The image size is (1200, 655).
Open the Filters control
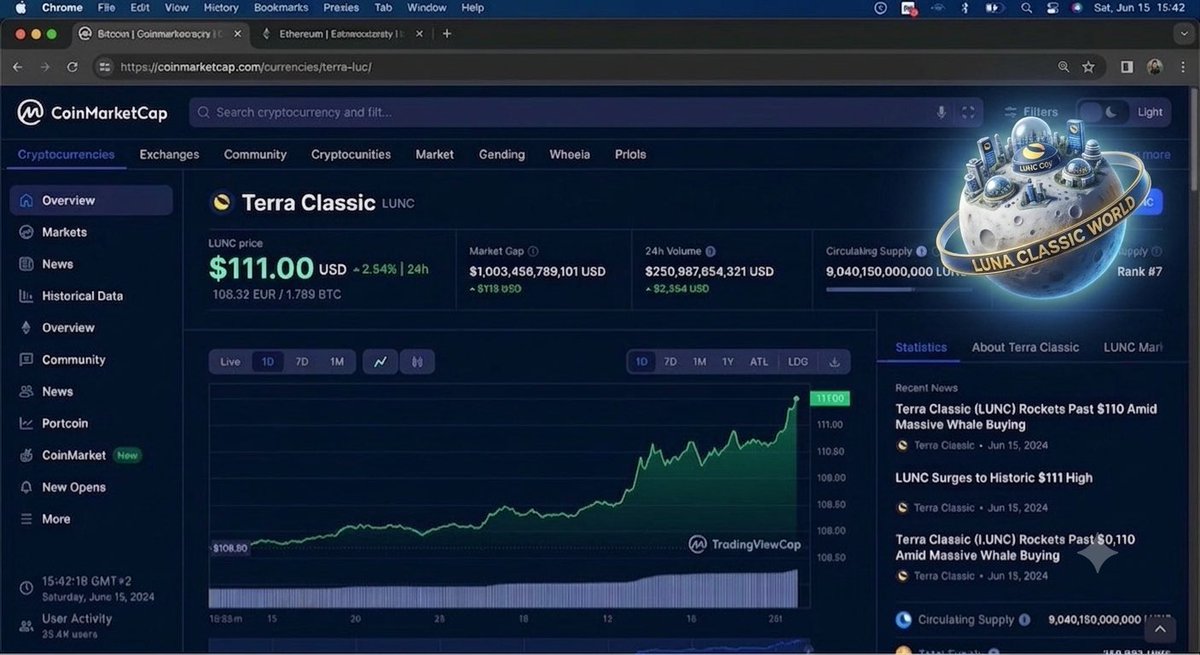(1031, 112)
